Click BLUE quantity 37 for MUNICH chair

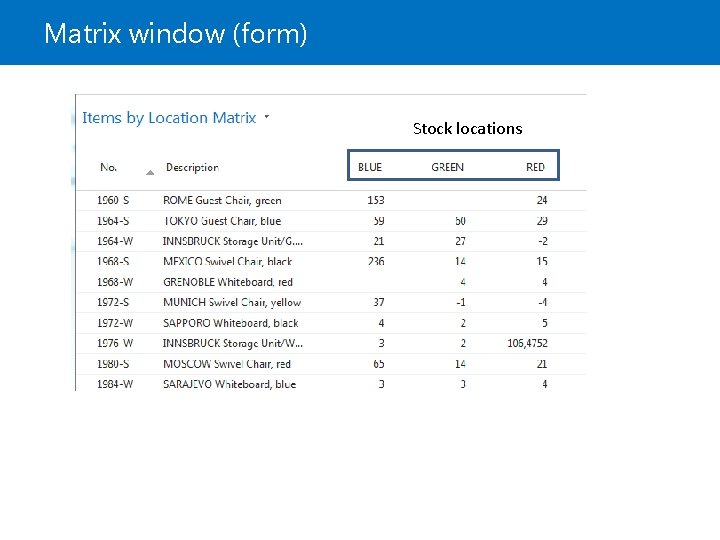[x=379, y=302]
